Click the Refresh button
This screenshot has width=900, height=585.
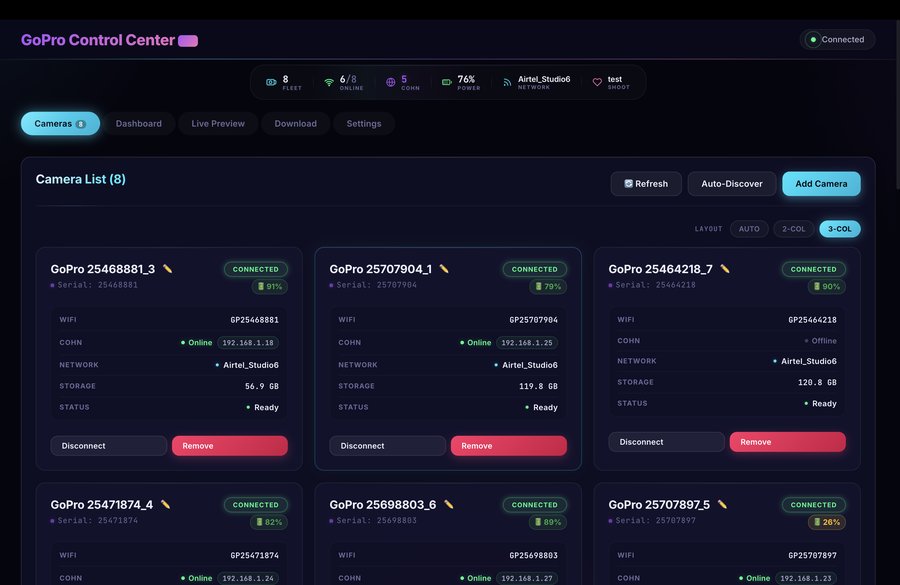point(646,184)
